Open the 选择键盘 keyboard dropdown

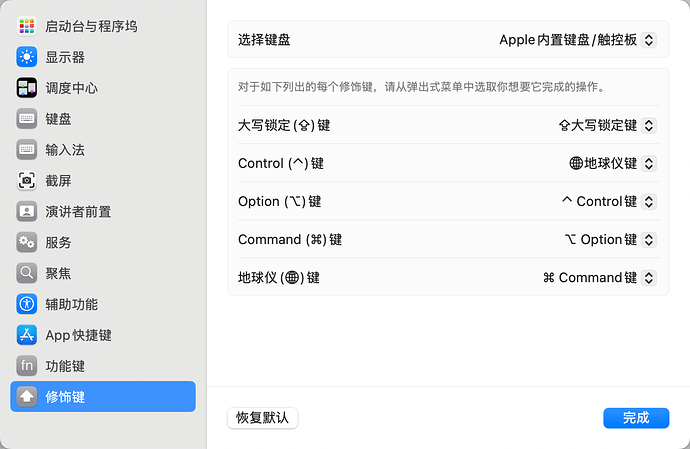[578, 40]
